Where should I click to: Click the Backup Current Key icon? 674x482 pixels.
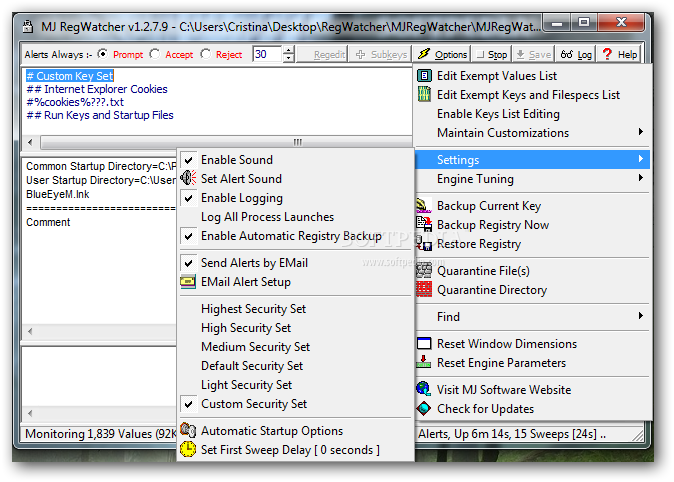tap(424, 206)
